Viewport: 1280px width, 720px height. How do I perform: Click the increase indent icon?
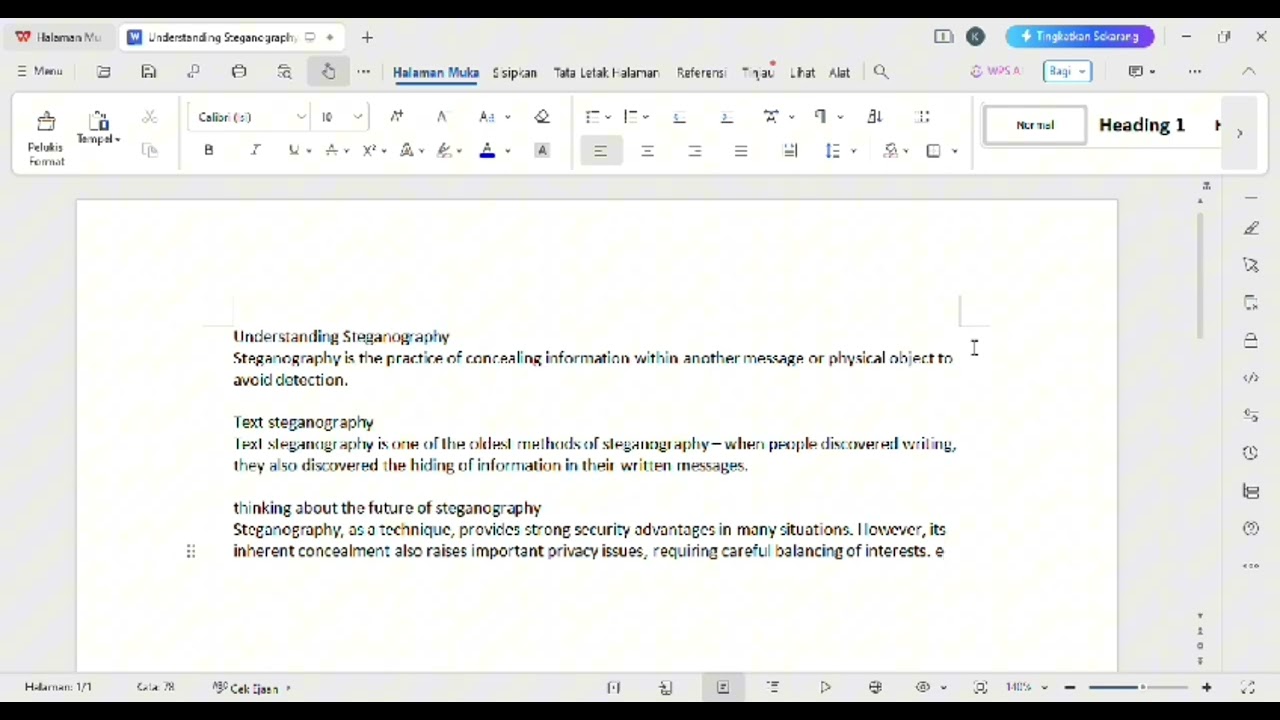(726, 117)
